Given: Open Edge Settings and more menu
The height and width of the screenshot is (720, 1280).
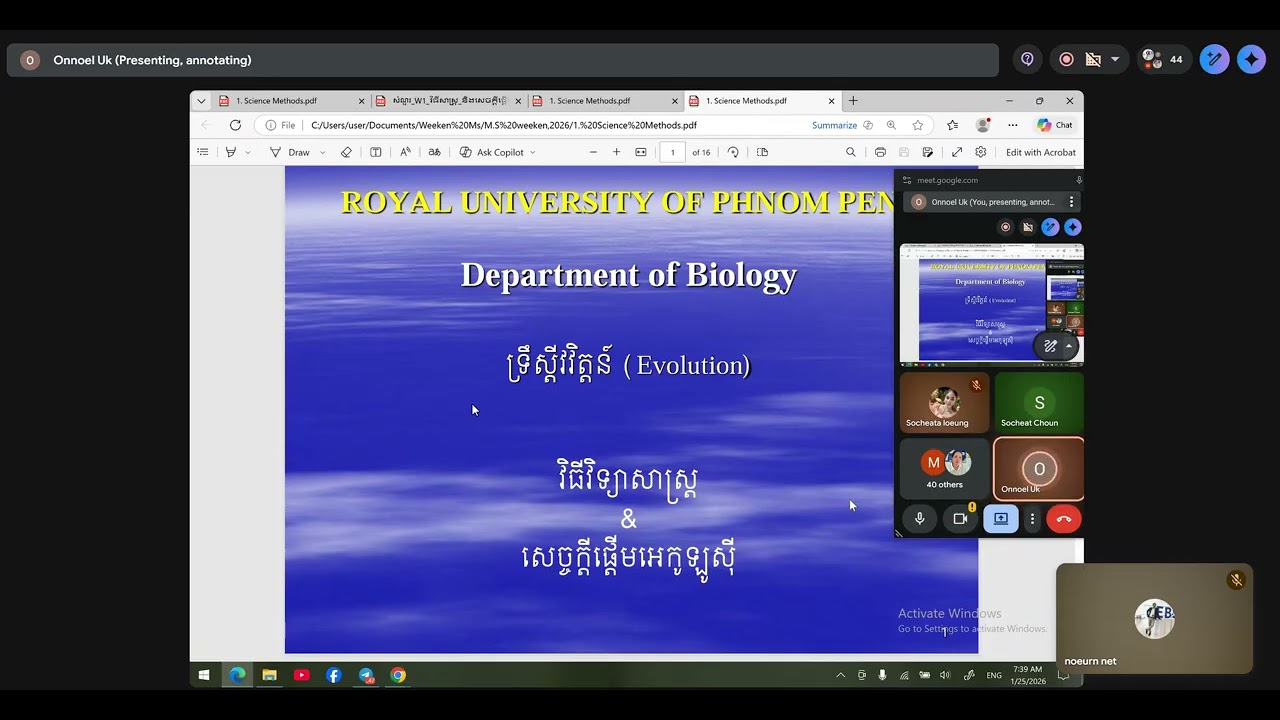Looking at the screenshot, I should [1013, 125].
